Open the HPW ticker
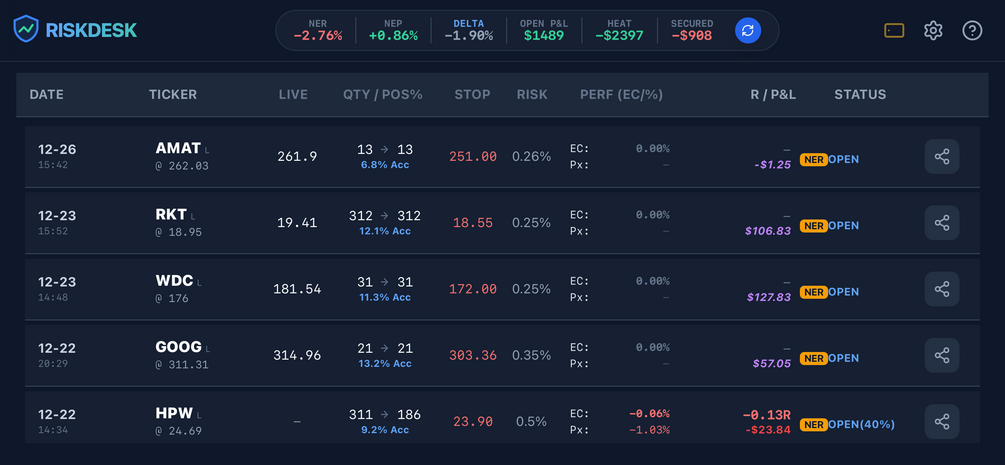The width and height of the screenshot is (1005, 465). point(174,414)
